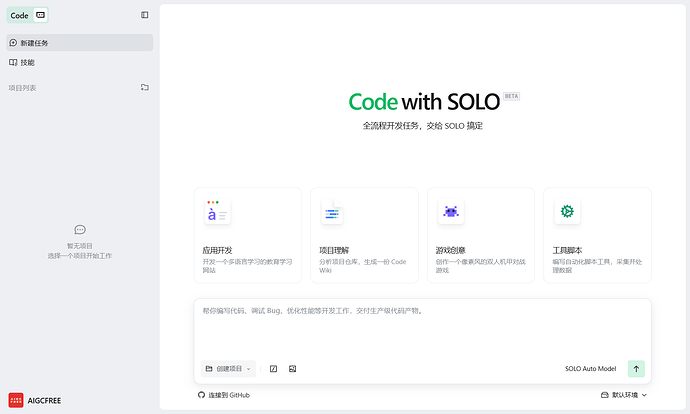The height and width of the screenshot is (414, 690).
Task: Open the 创建项目 dropdown
Action: [x=228, y=369]
